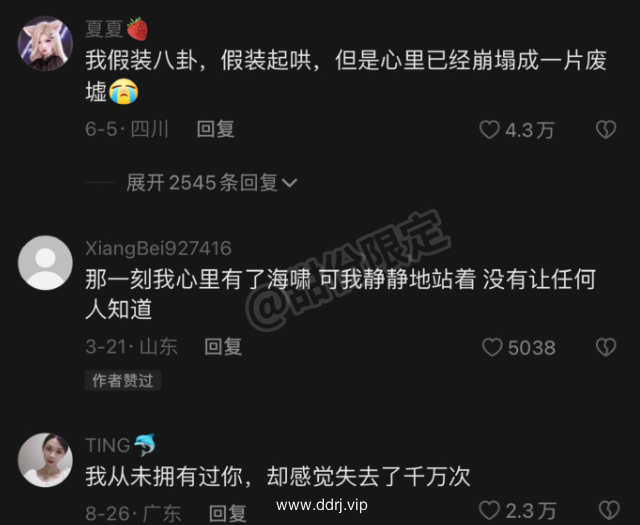Open username TING with dolphin

click(120, 445)
